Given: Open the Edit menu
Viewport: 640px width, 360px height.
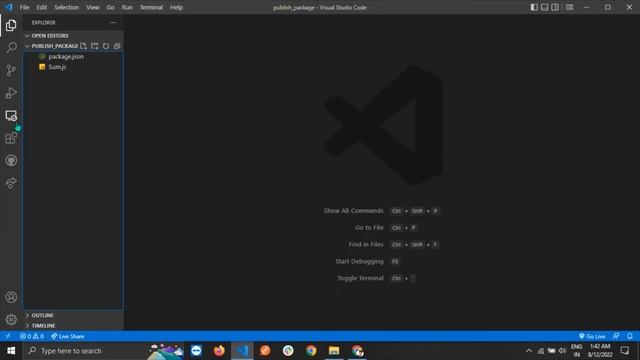Looking at the screenshot, I should click(x=42, y=7).
